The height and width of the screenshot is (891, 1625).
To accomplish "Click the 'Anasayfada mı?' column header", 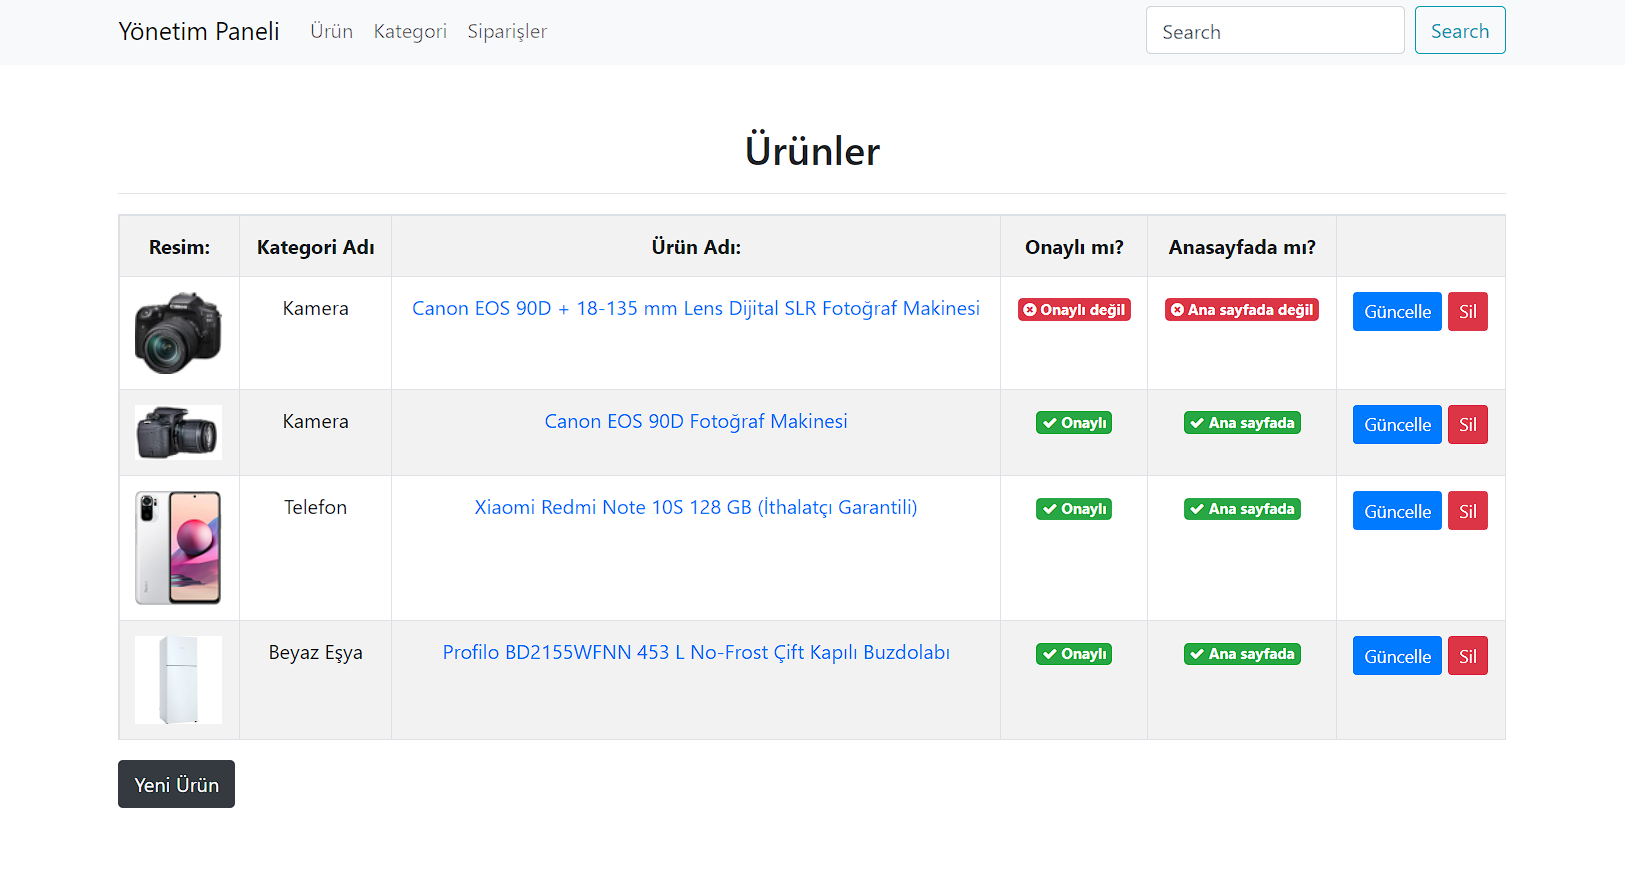I will [1242, 247].
